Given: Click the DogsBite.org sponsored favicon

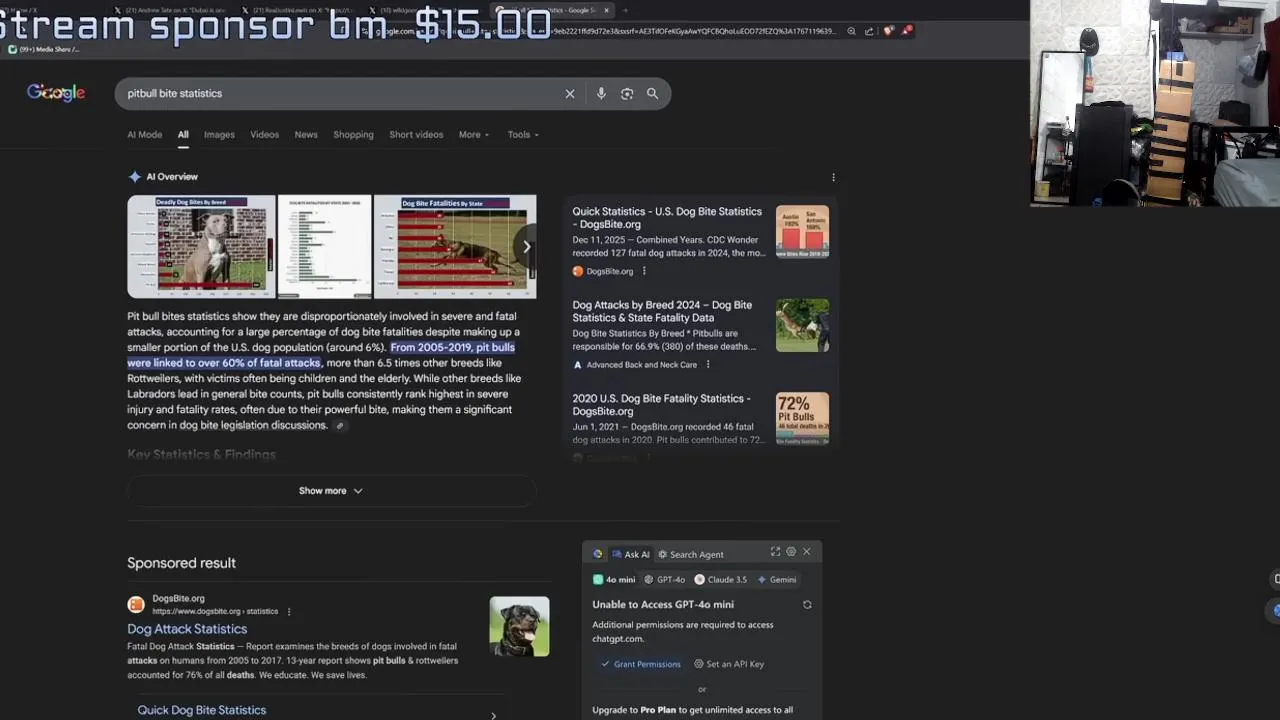Looking at the screenshot, I should pyautogui.click(x=135, y=604).
